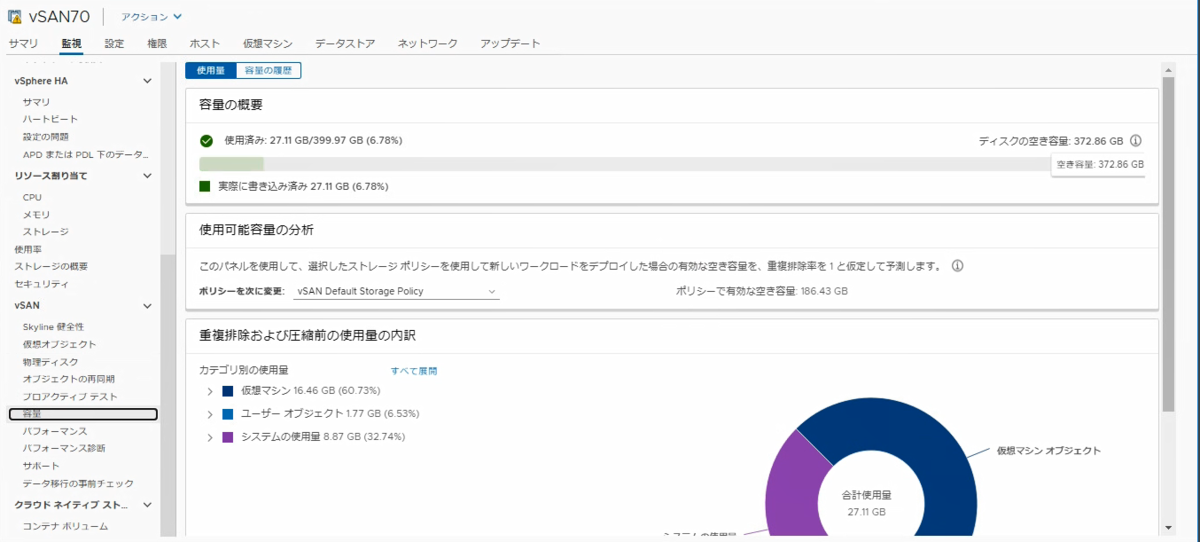The height and width of the screenshot is (542, 1200).
Task: Open 物理ディスク under vSAN
Action: (50, 361)
